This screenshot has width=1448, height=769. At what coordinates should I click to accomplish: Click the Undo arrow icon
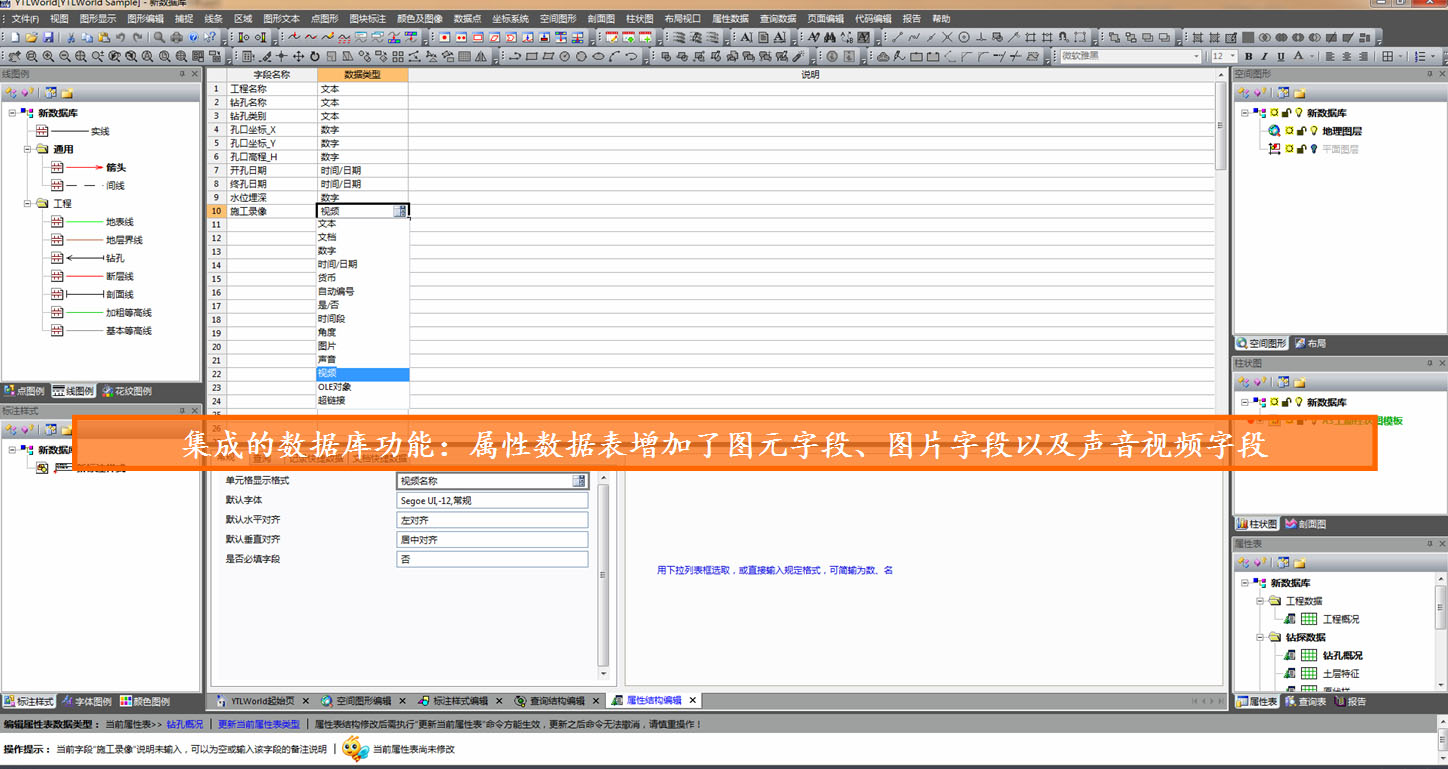[x=120, y=37]
